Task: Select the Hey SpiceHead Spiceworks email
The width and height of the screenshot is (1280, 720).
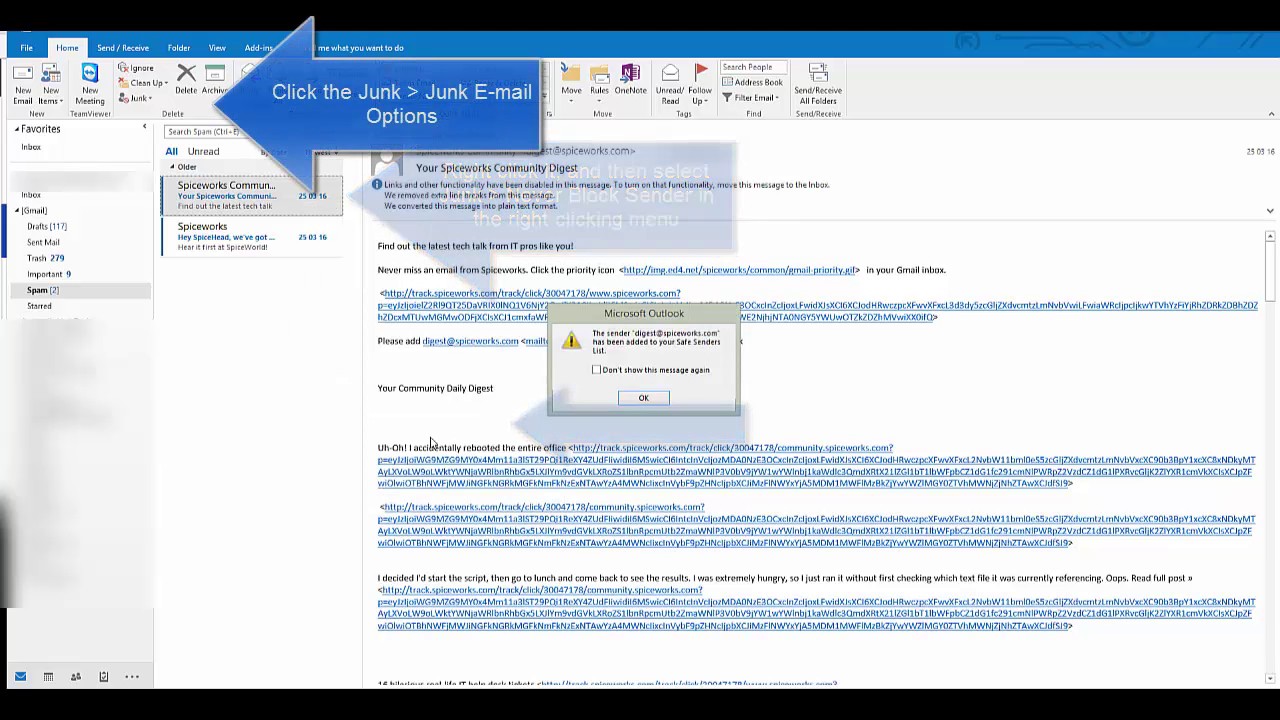Action: [x=251, y=236]
